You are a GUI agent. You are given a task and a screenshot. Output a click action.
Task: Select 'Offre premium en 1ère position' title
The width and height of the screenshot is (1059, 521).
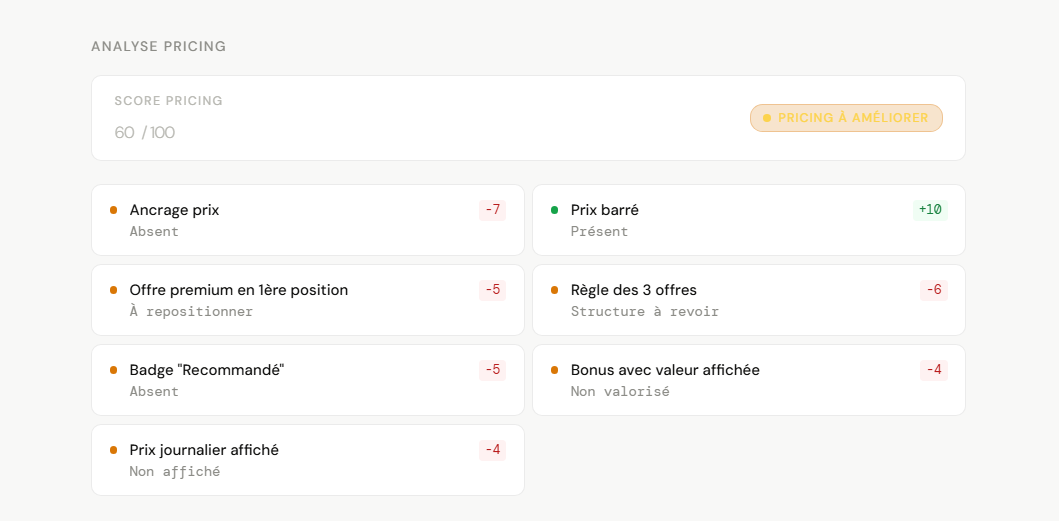239,290
